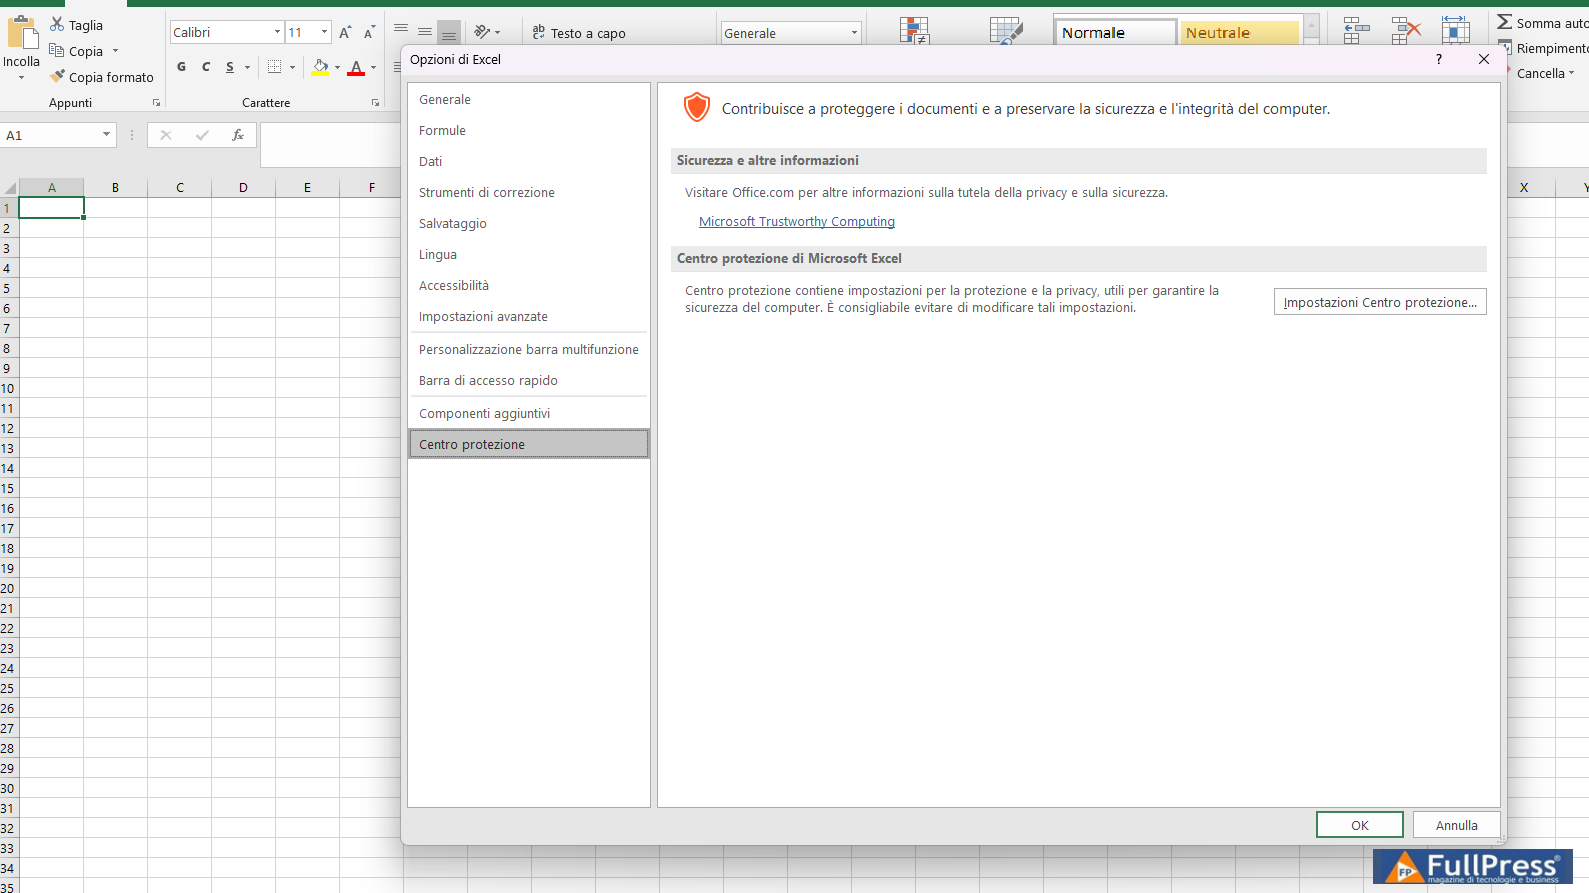This screenshot has height=893, width=1589.
Task: Open the Name Box A1 dropdown
Action: [x=106, y=135]
